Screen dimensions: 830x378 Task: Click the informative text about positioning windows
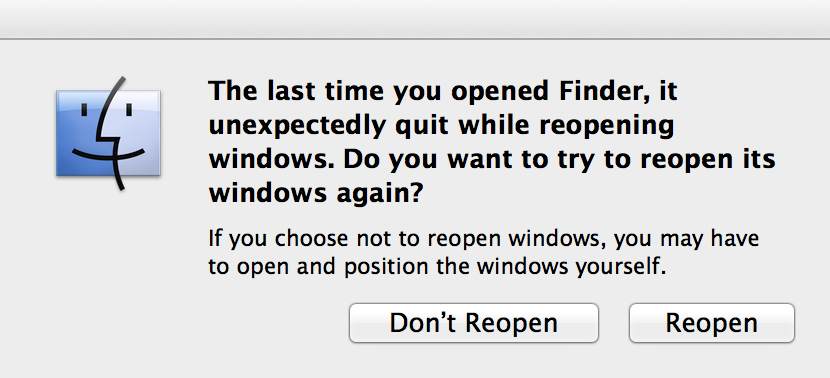pos(483,252)
